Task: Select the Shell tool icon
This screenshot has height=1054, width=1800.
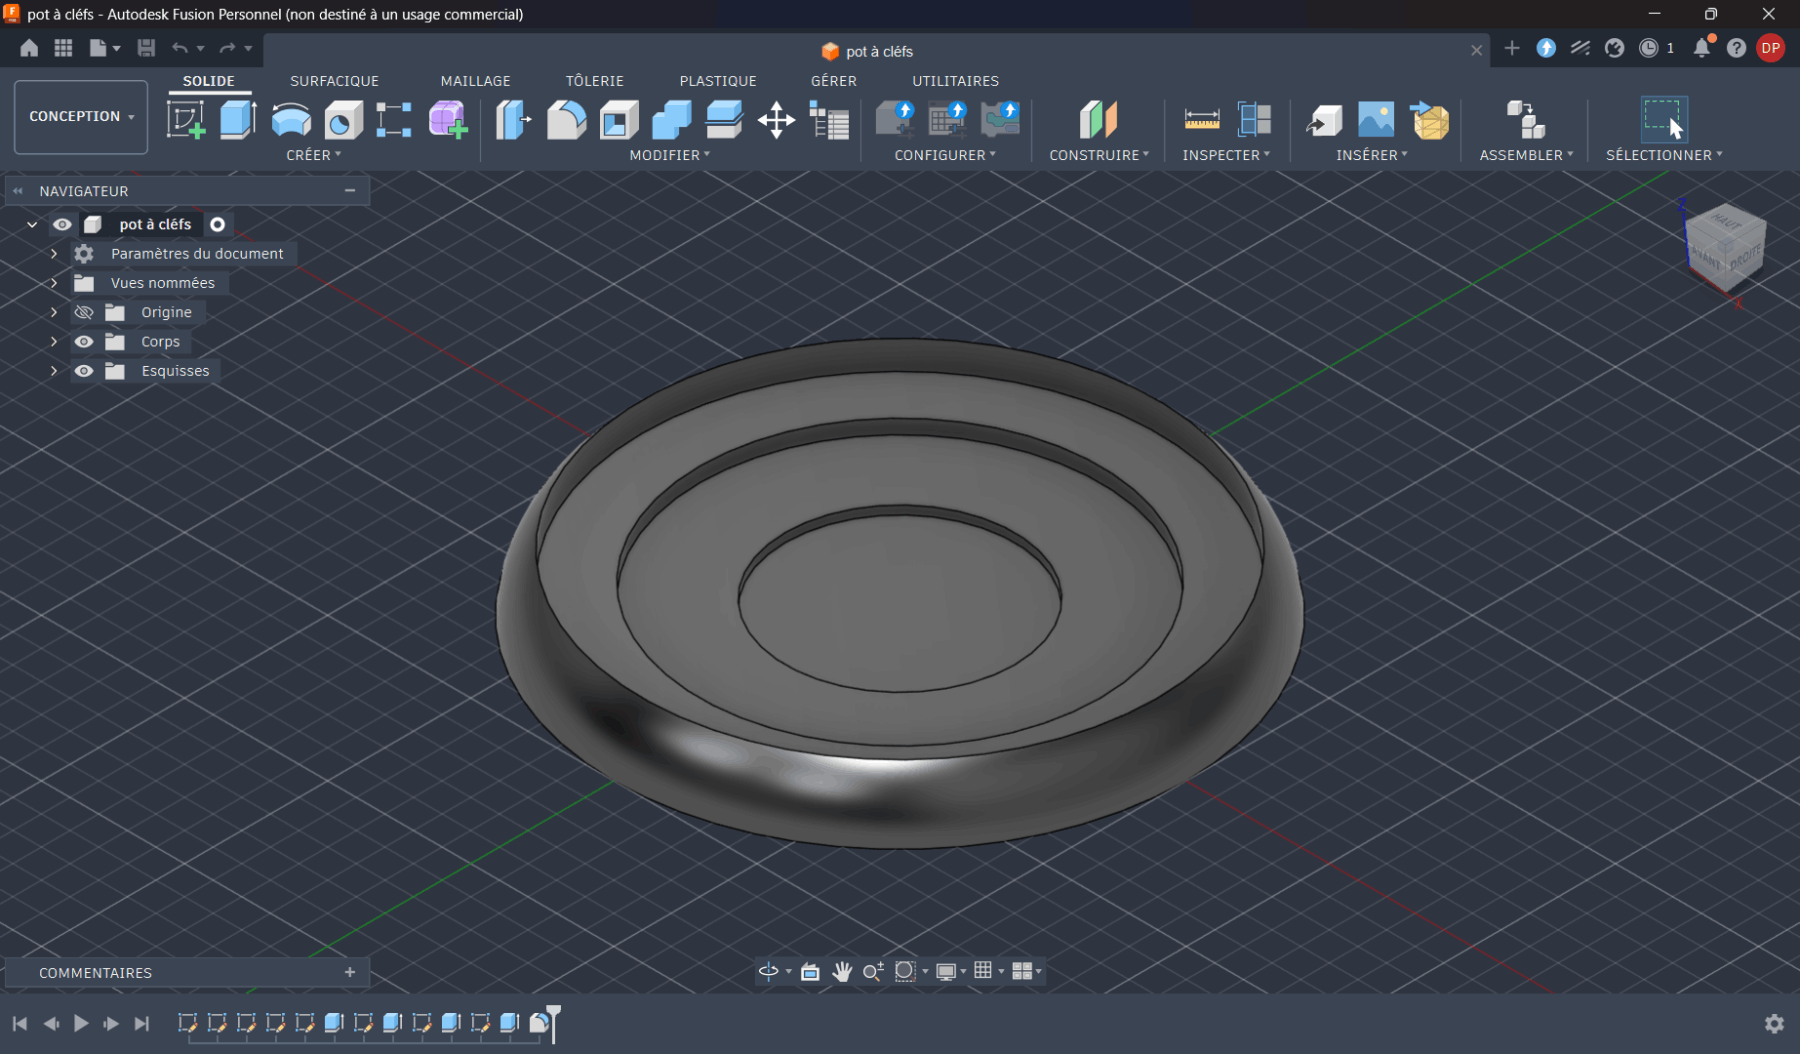Action: click(x=619, y=120)
